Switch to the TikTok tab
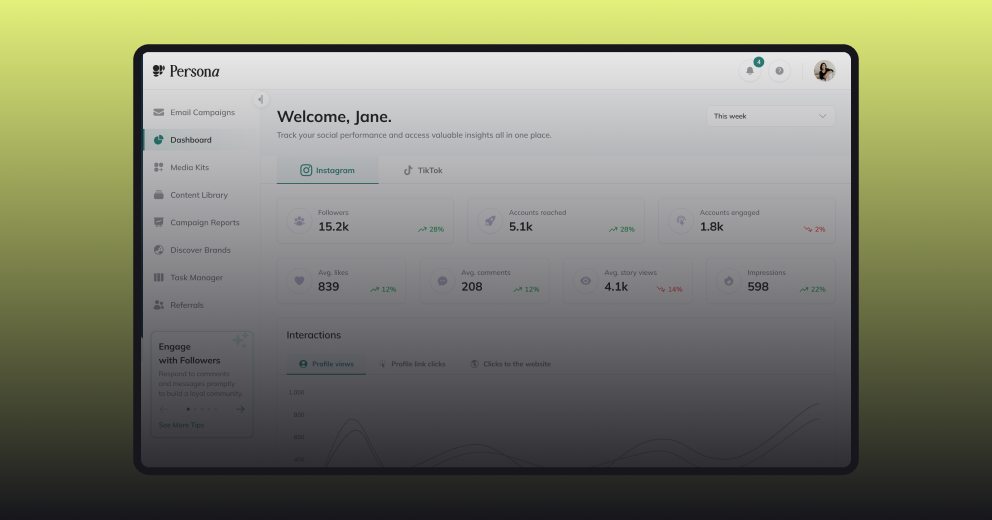Image resolution: width=992 pixels, height=520 pixels. 423,170
